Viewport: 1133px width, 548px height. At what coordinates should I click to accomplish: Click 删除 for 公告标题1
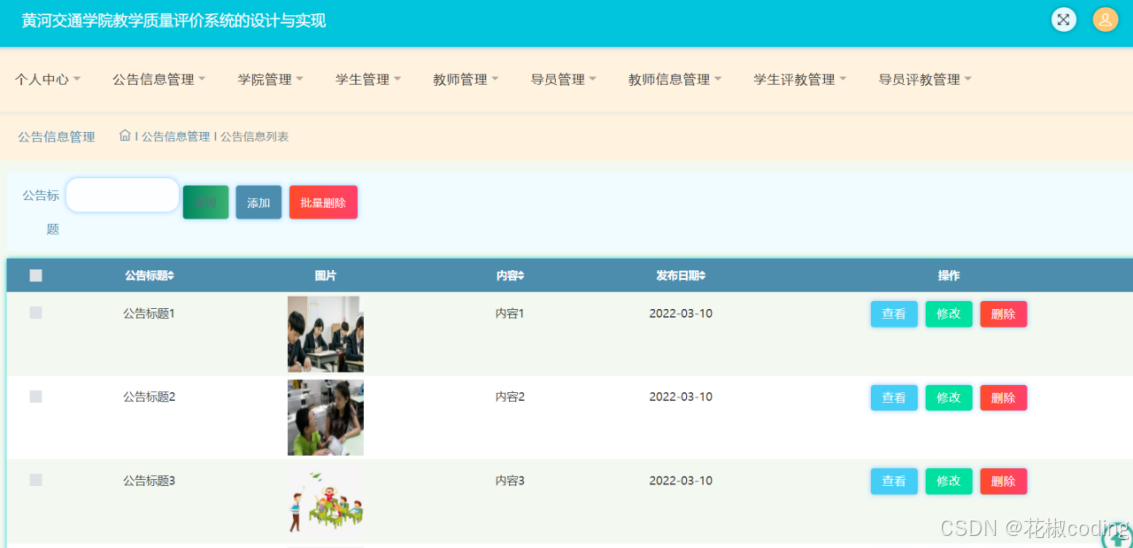(1004, 314)
